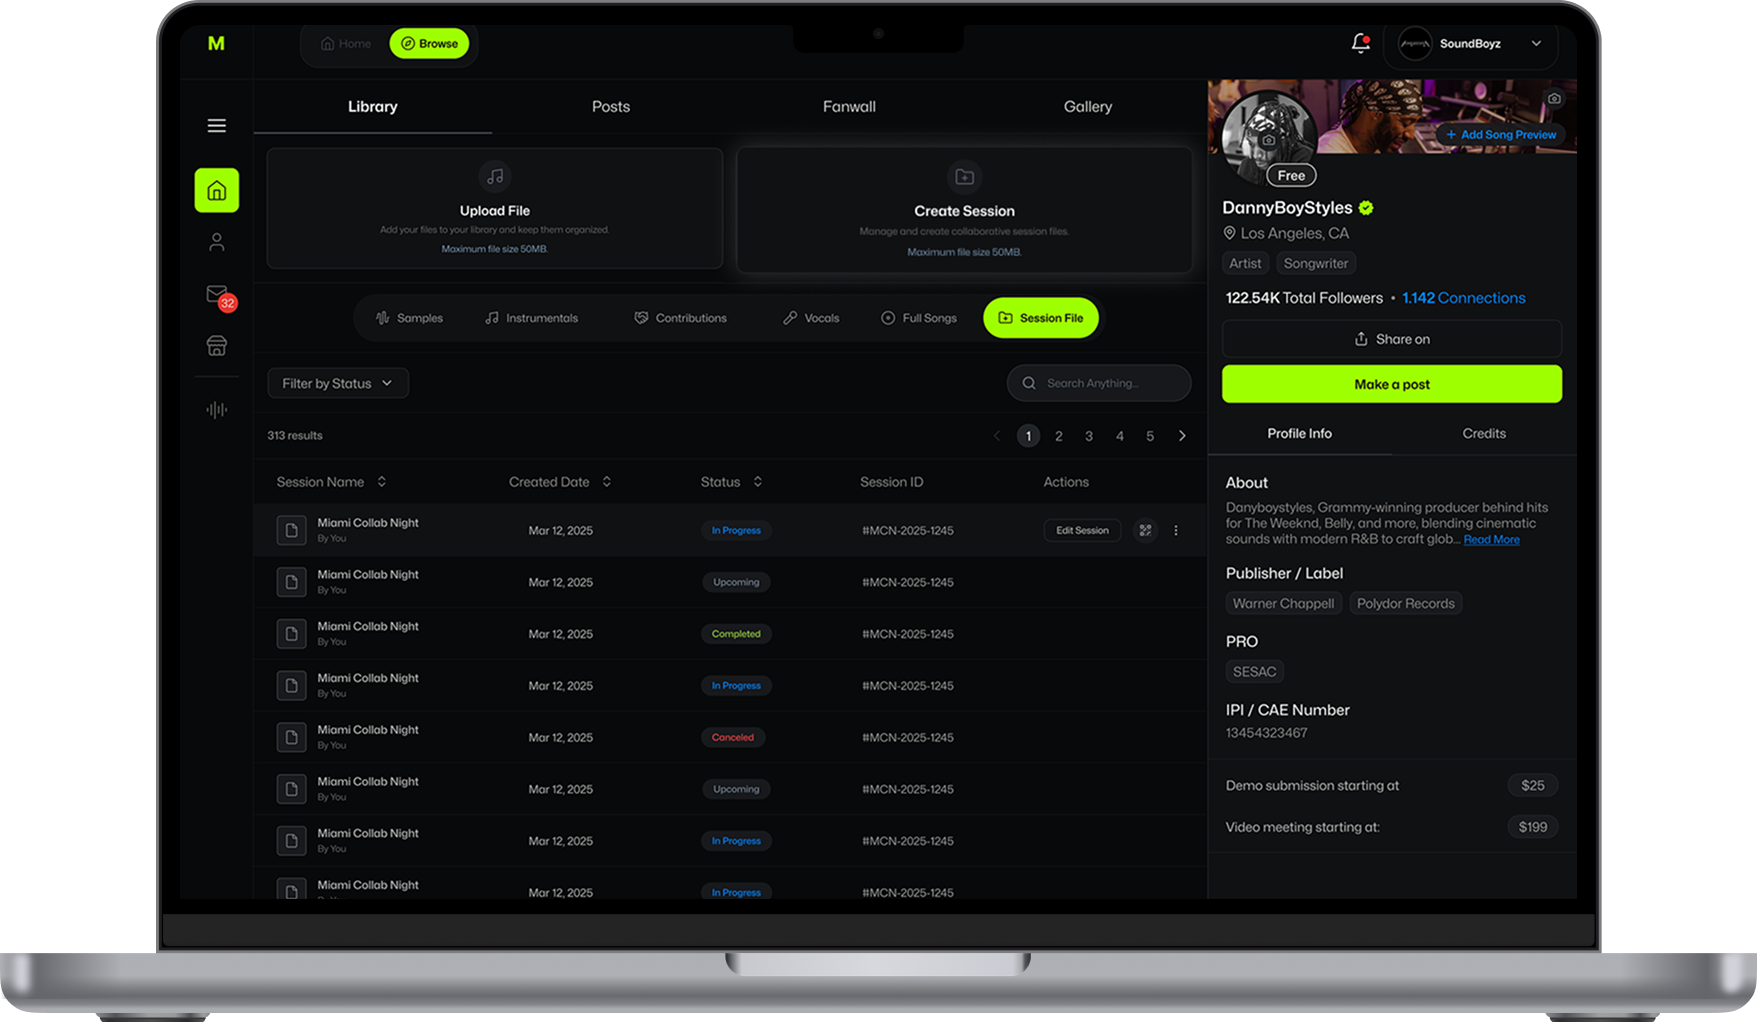Click Read More link in About
Screen dimensions: 1757x1022
1491,540
